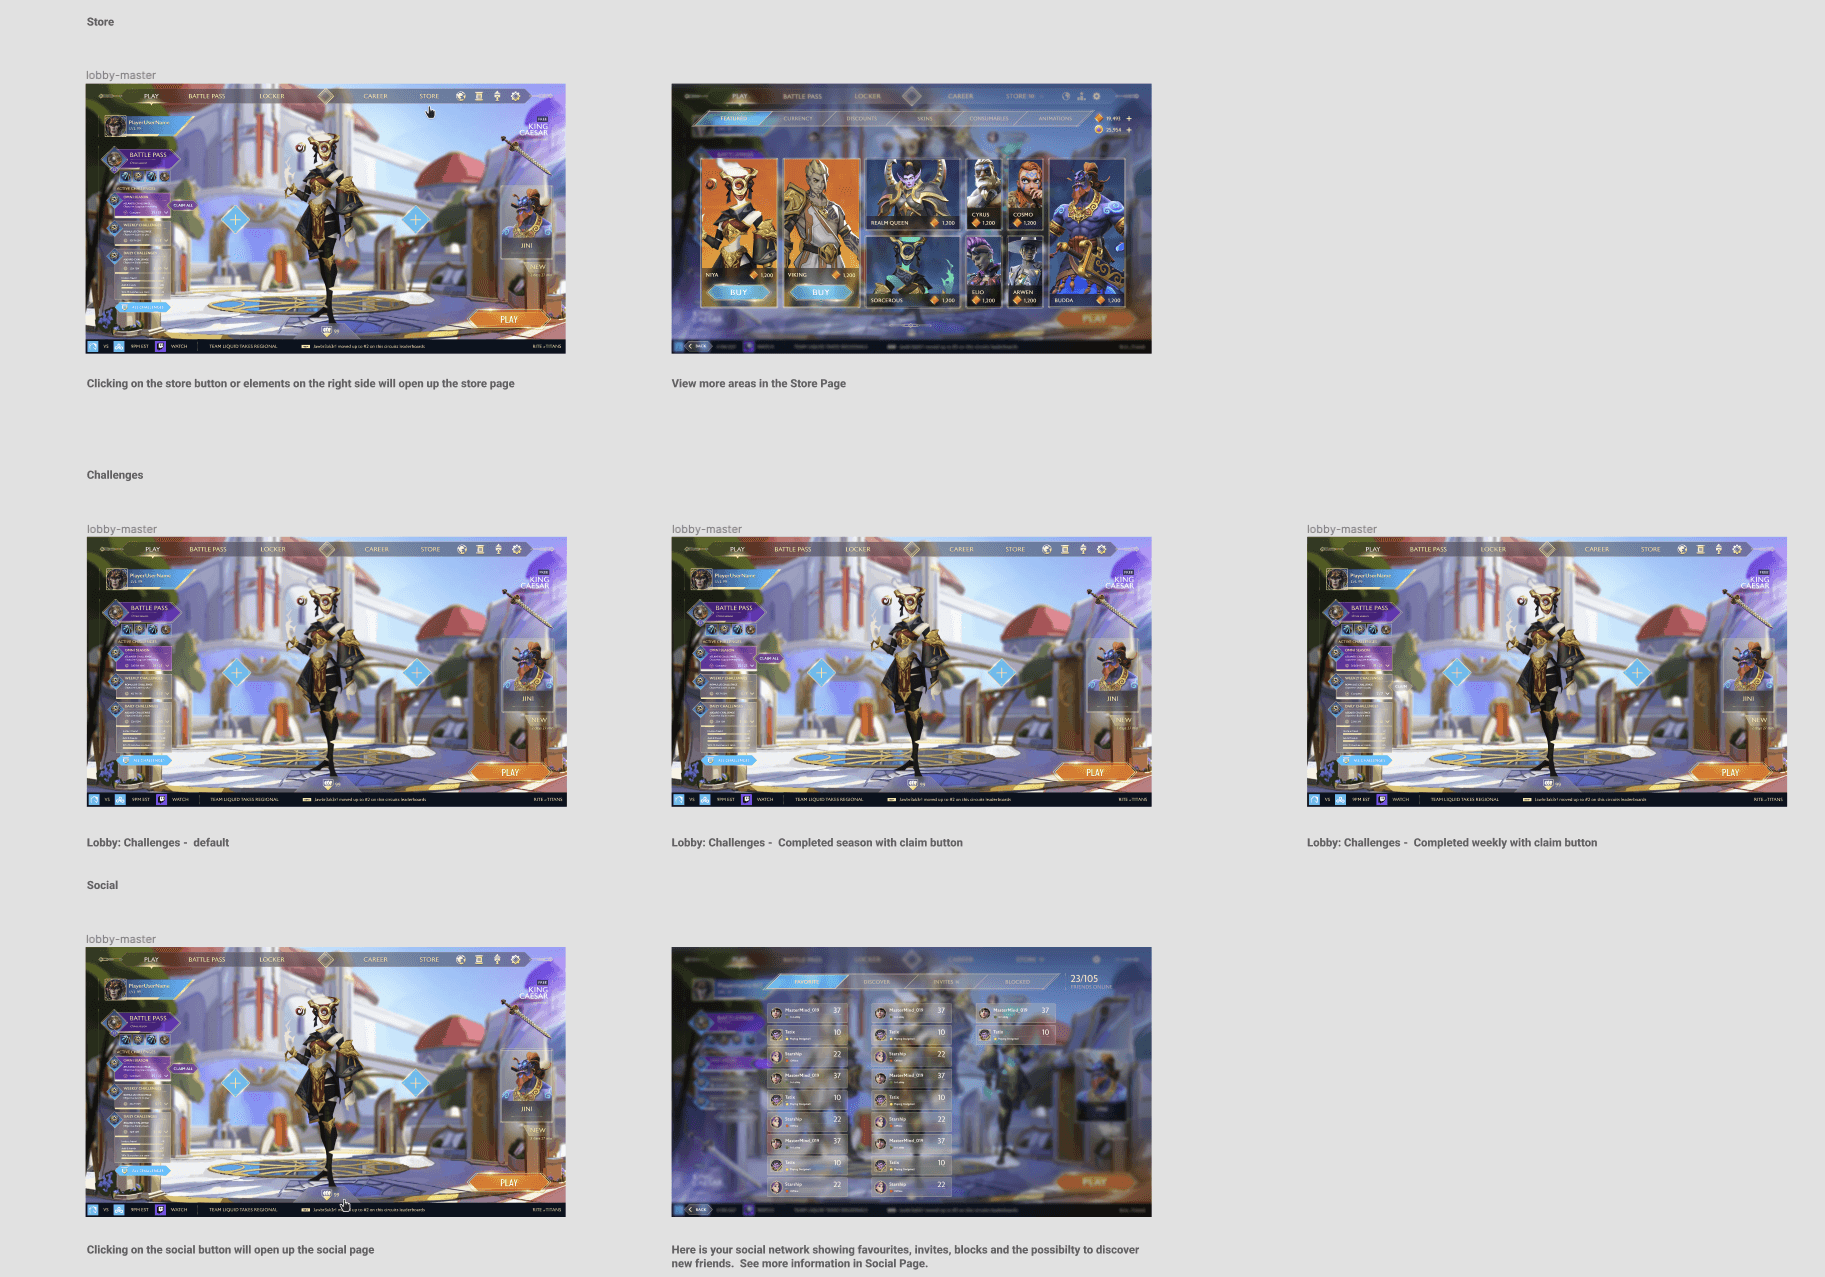Select DISCOVER tab on Social page
1825x1277 pixels.
click(x=876, y=982)
